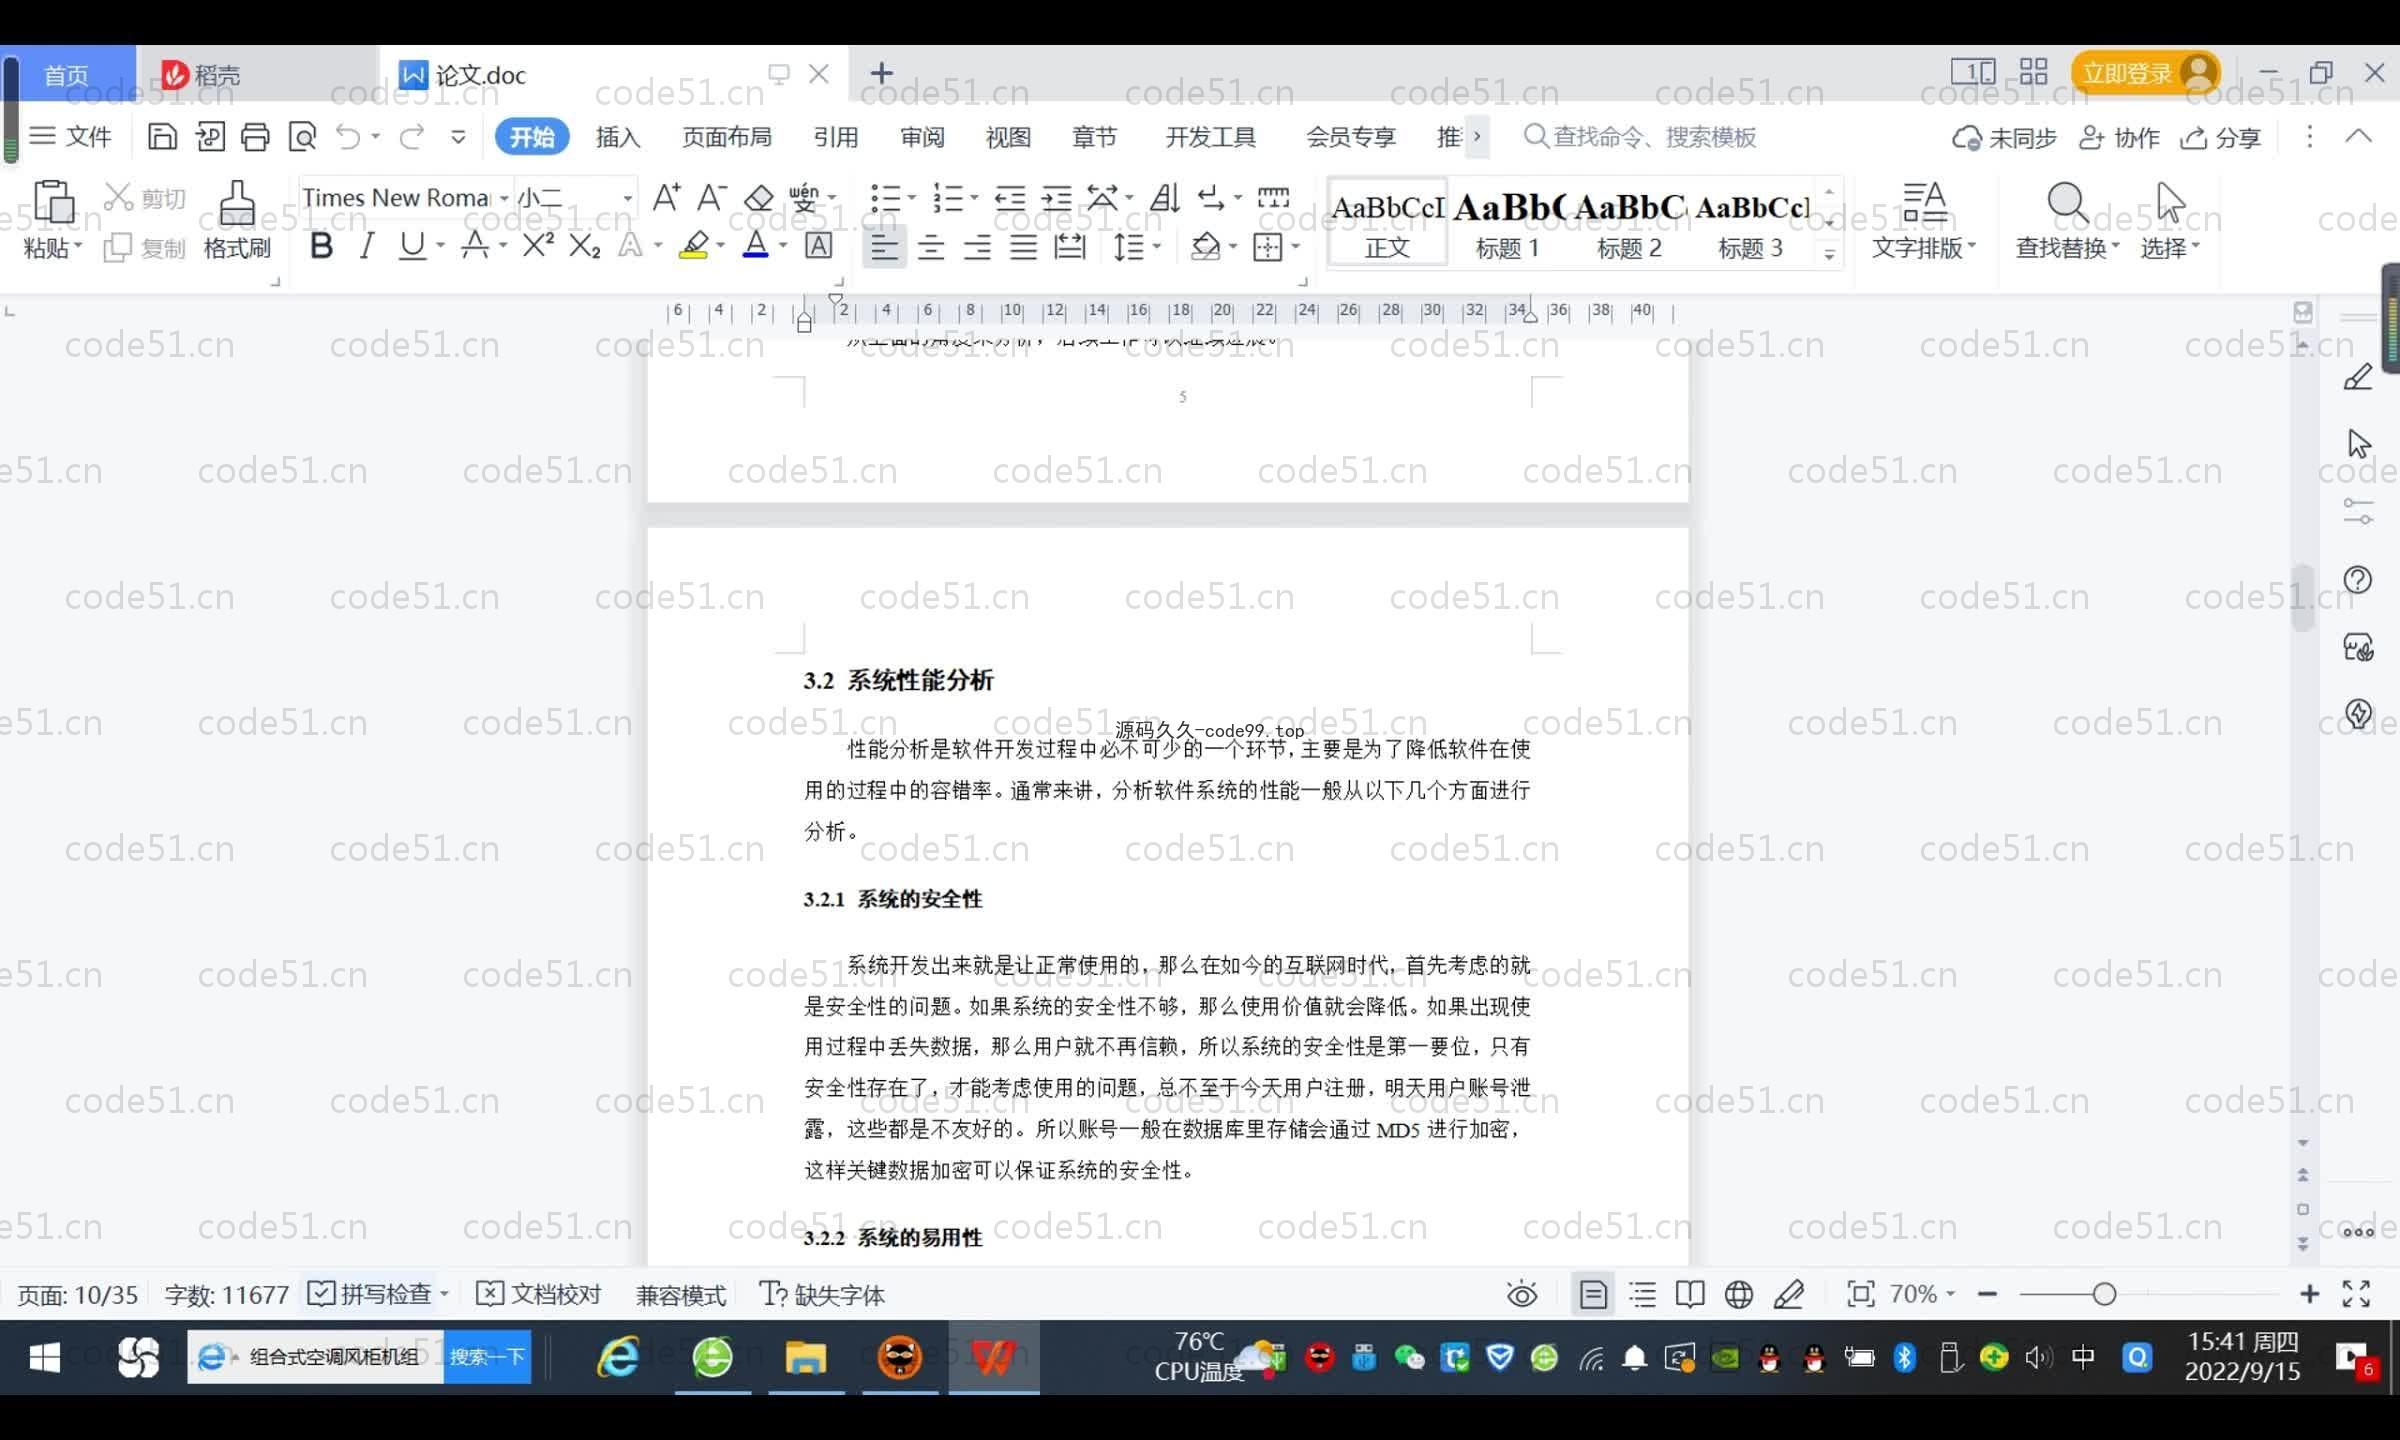
Task: Click the Redo arrow icon
Action: click(412, 136)
